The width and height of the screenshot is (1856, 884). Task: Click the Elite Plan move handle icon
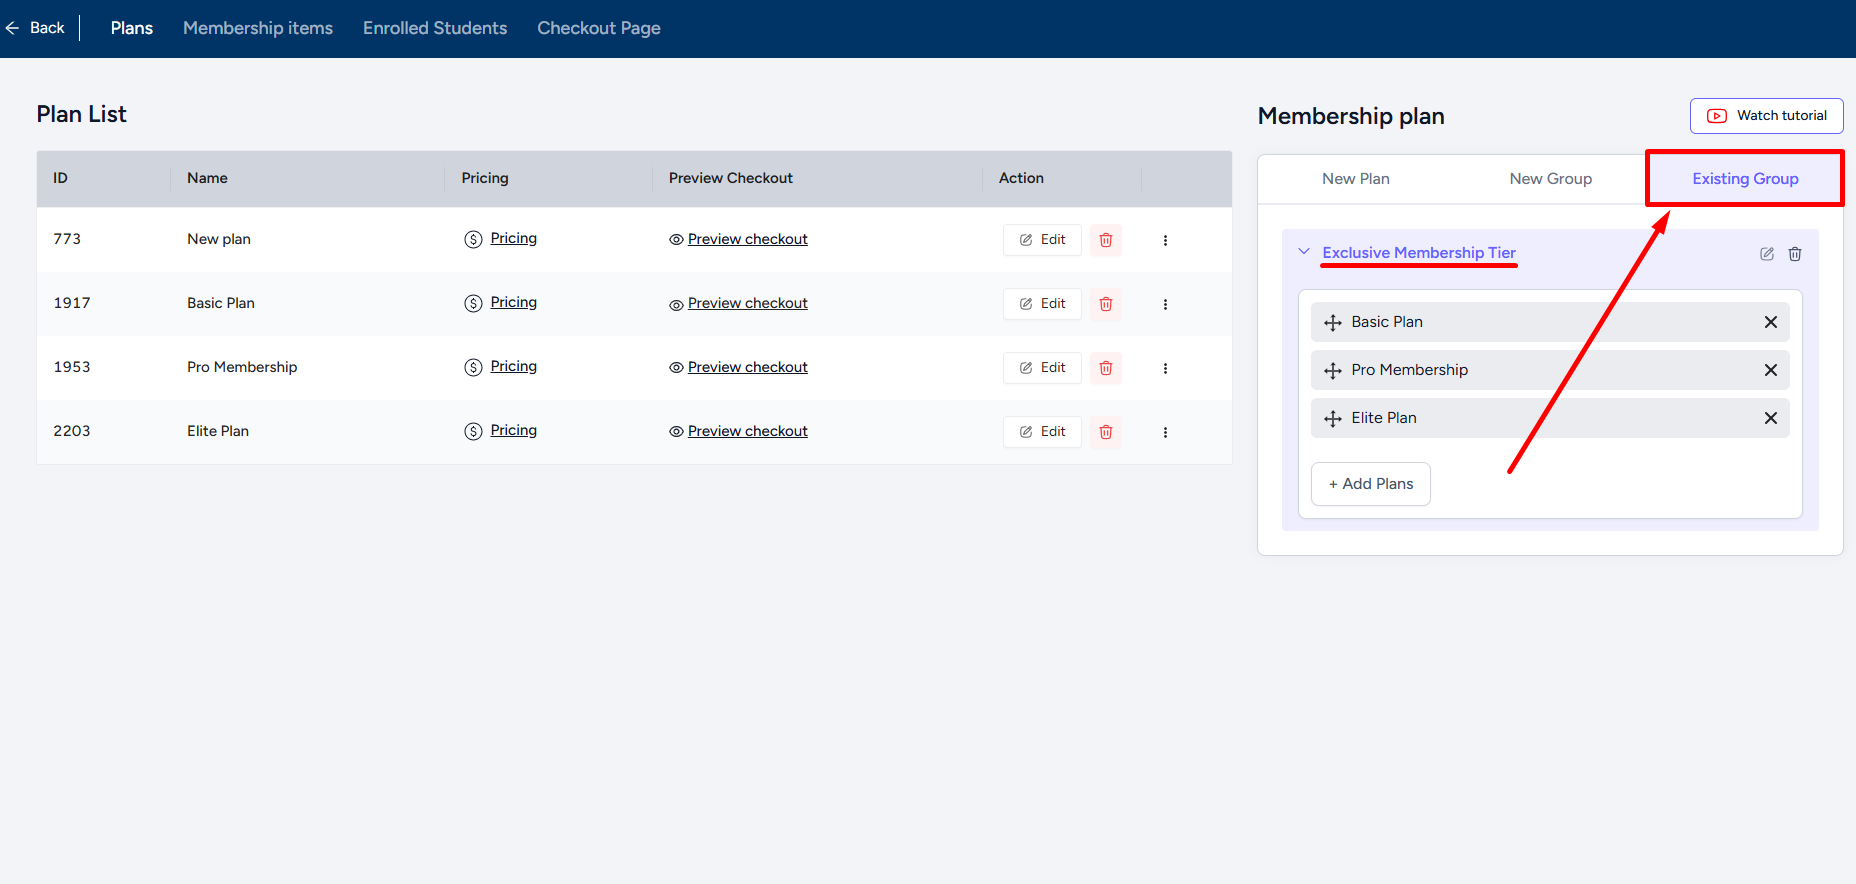click(x=1333, y=419)
